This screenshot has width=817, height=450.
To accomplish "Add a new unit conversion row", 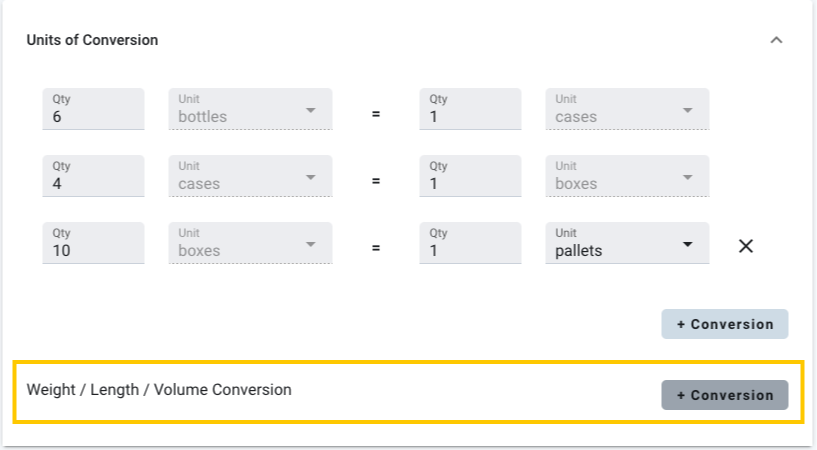I will pos(724,324).
